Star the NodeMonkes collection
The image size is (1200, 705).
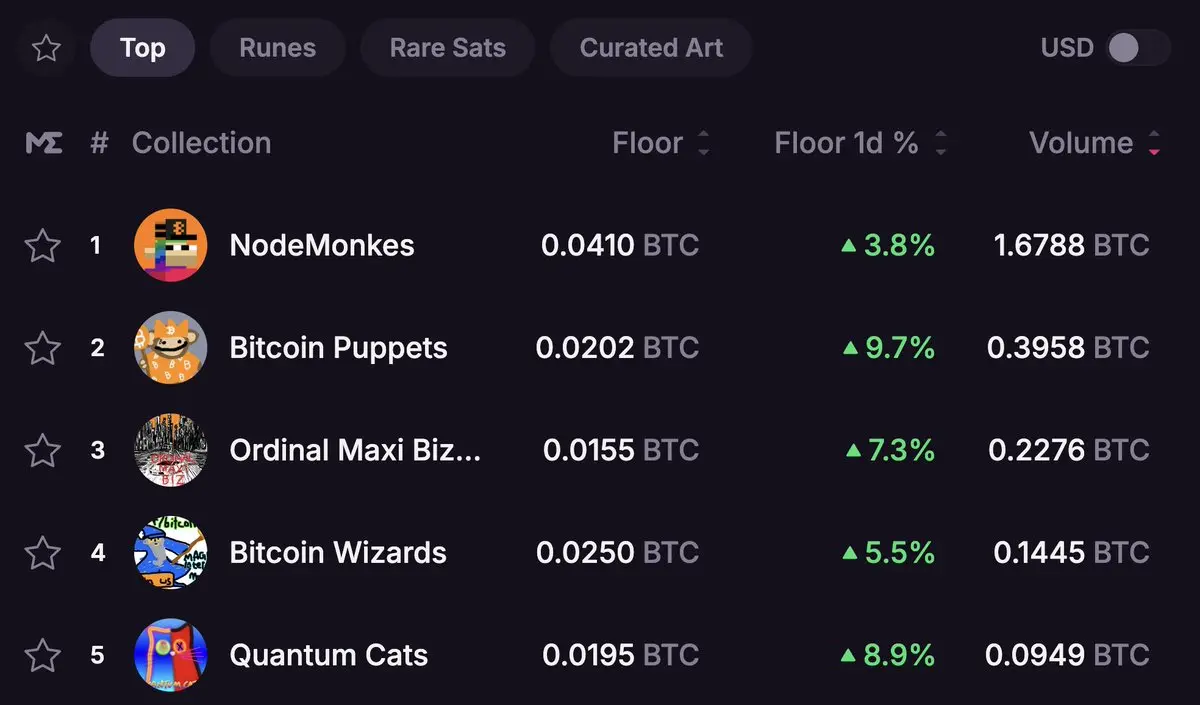click(42, 245)
